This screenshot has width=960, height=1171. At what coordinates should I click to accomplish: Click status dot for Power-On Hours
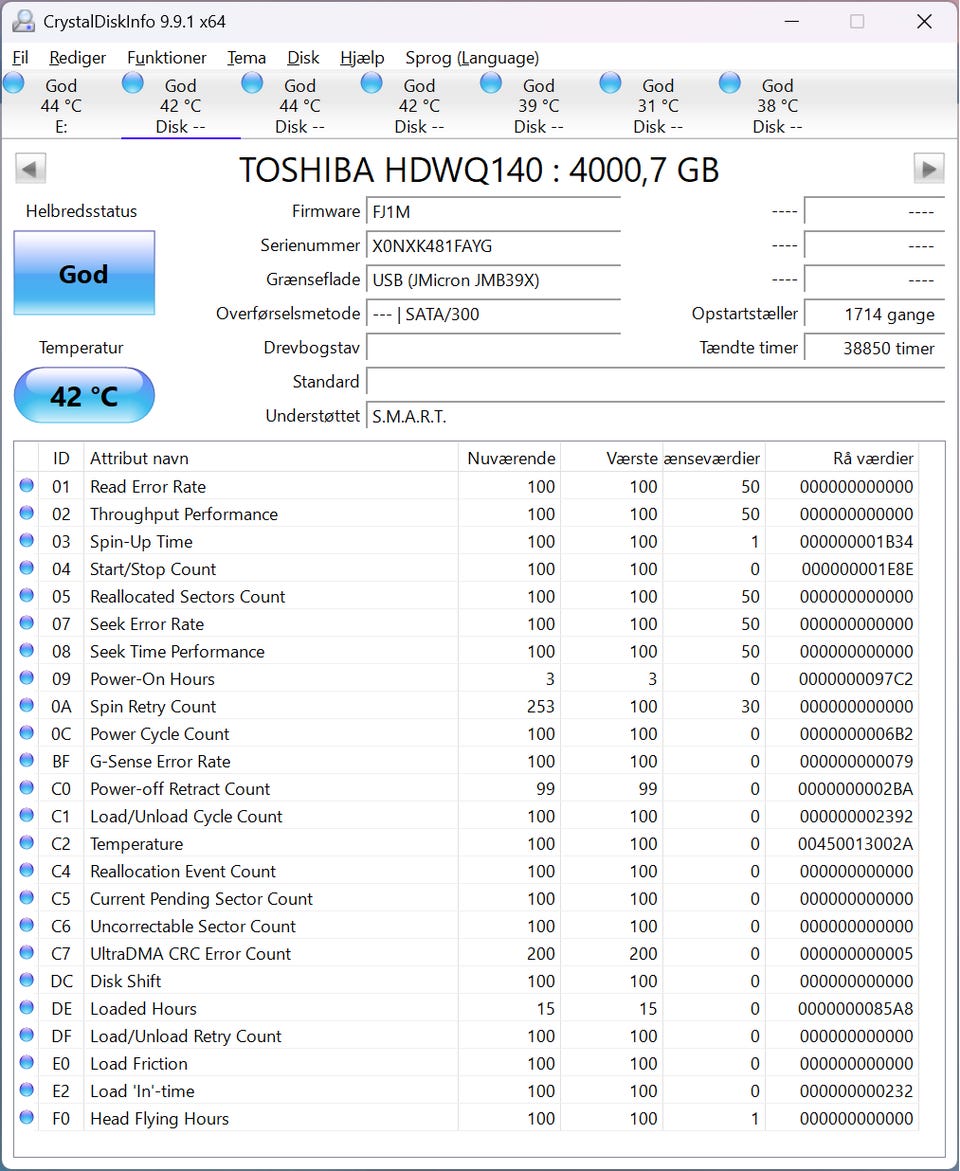coord(27,678)
